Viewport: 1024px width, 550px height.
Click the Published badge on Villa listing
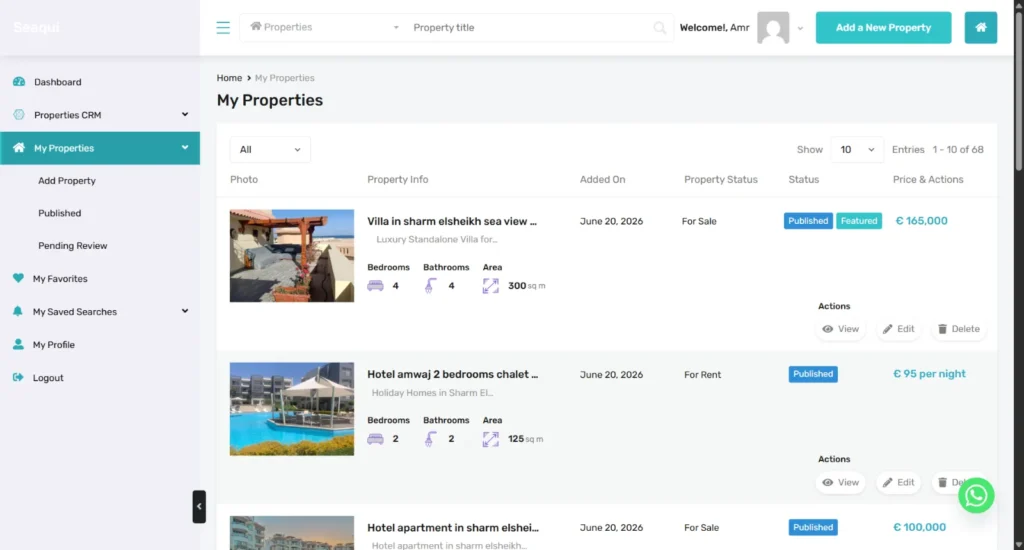[x=808, y=221]
